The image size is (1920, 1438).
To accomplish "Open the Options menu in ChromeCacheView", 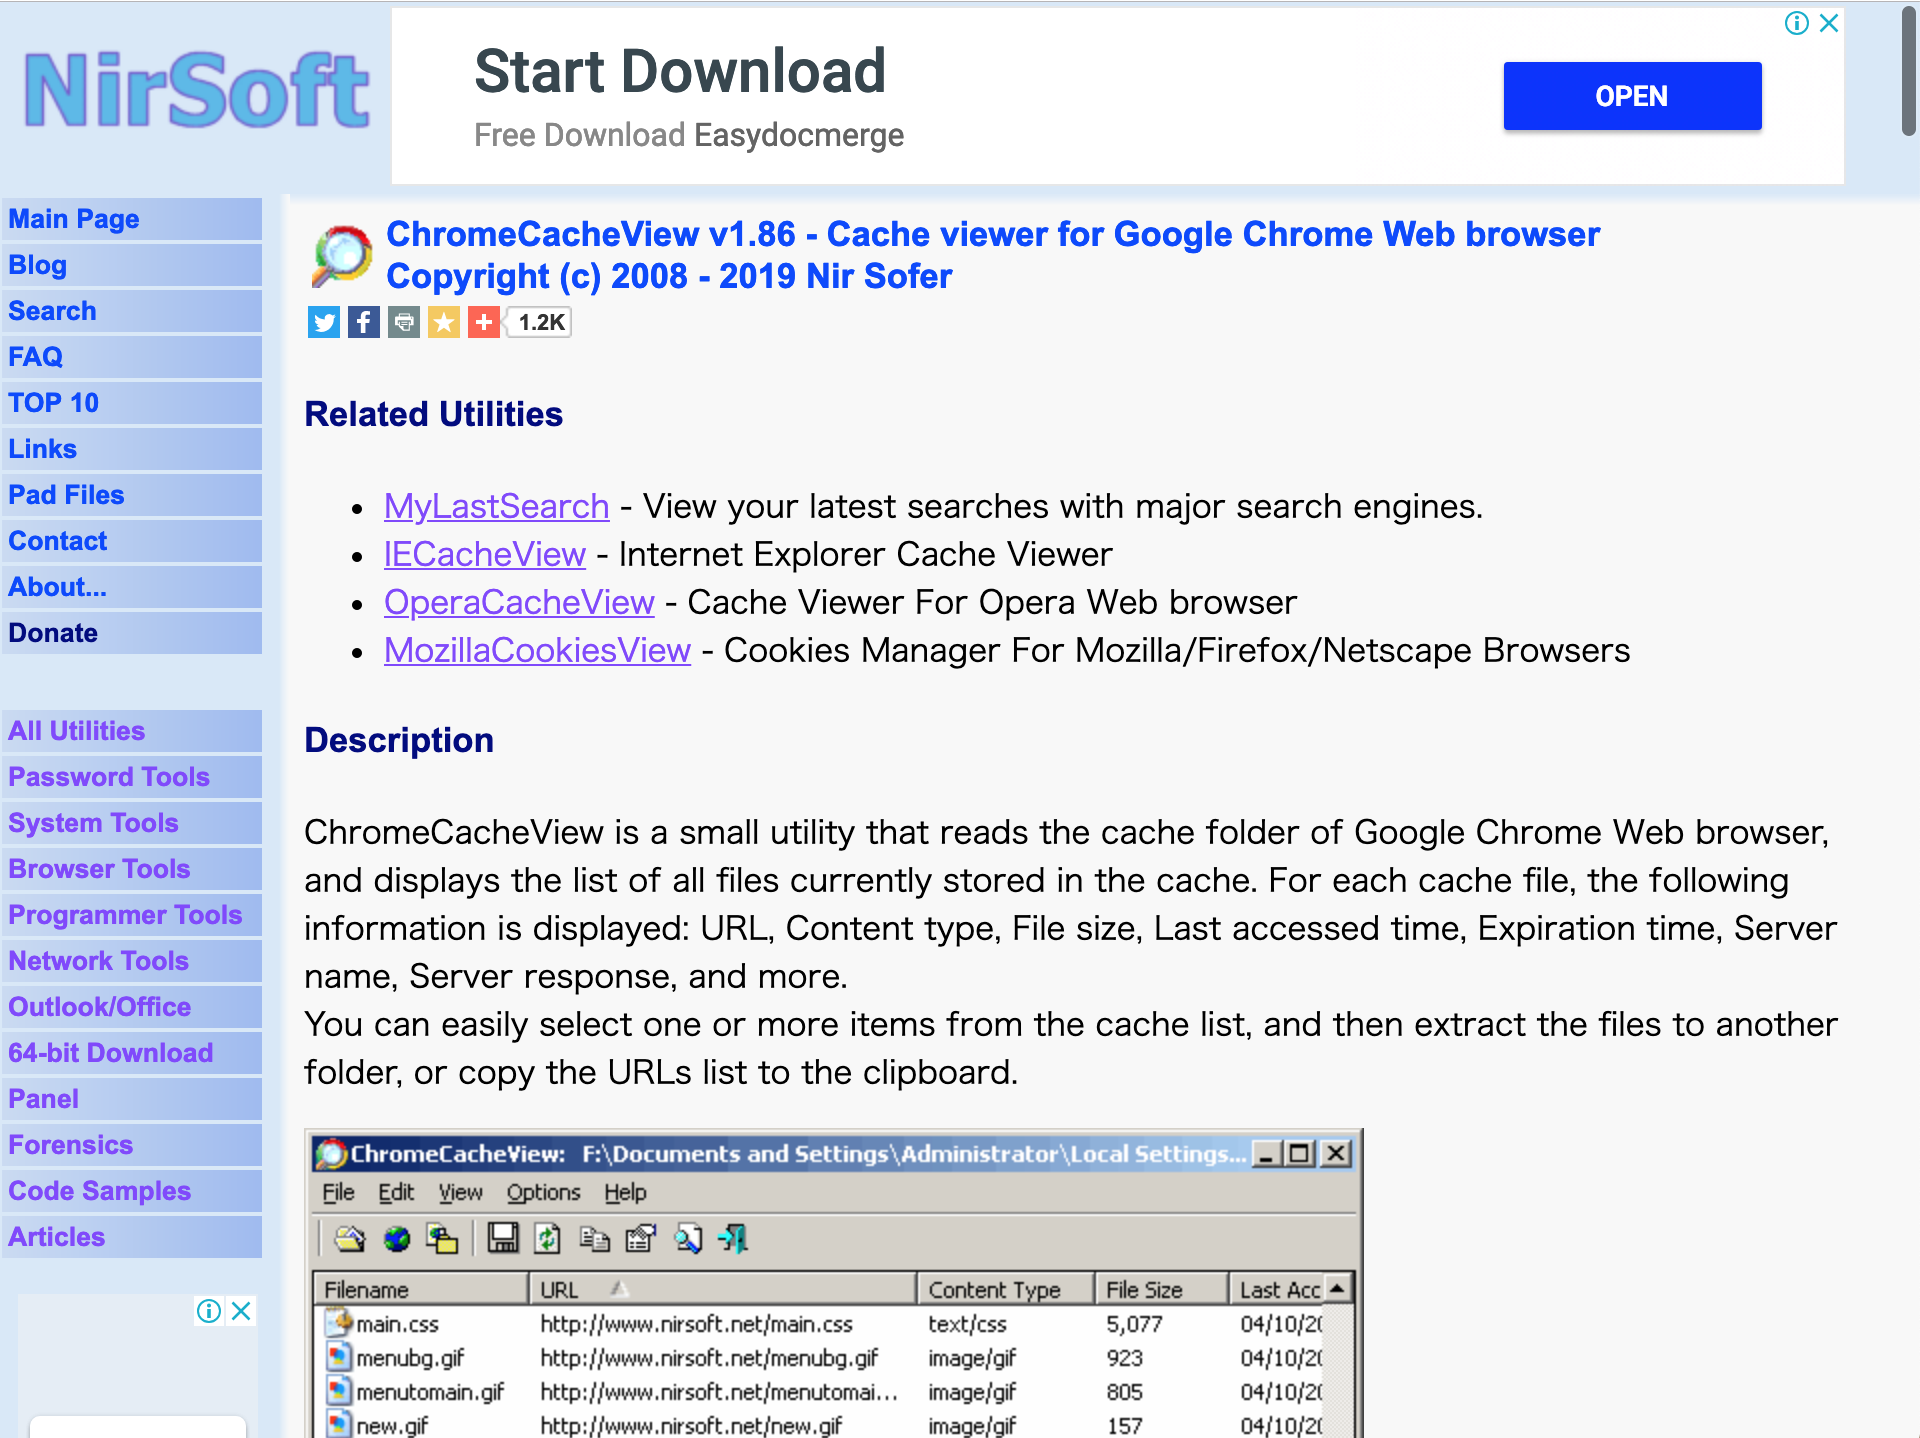I will pos(544,1192).
